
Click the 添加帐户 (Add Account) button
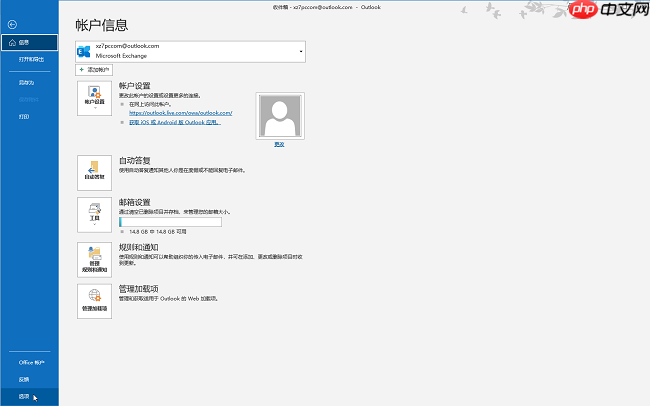coord(94,70)
